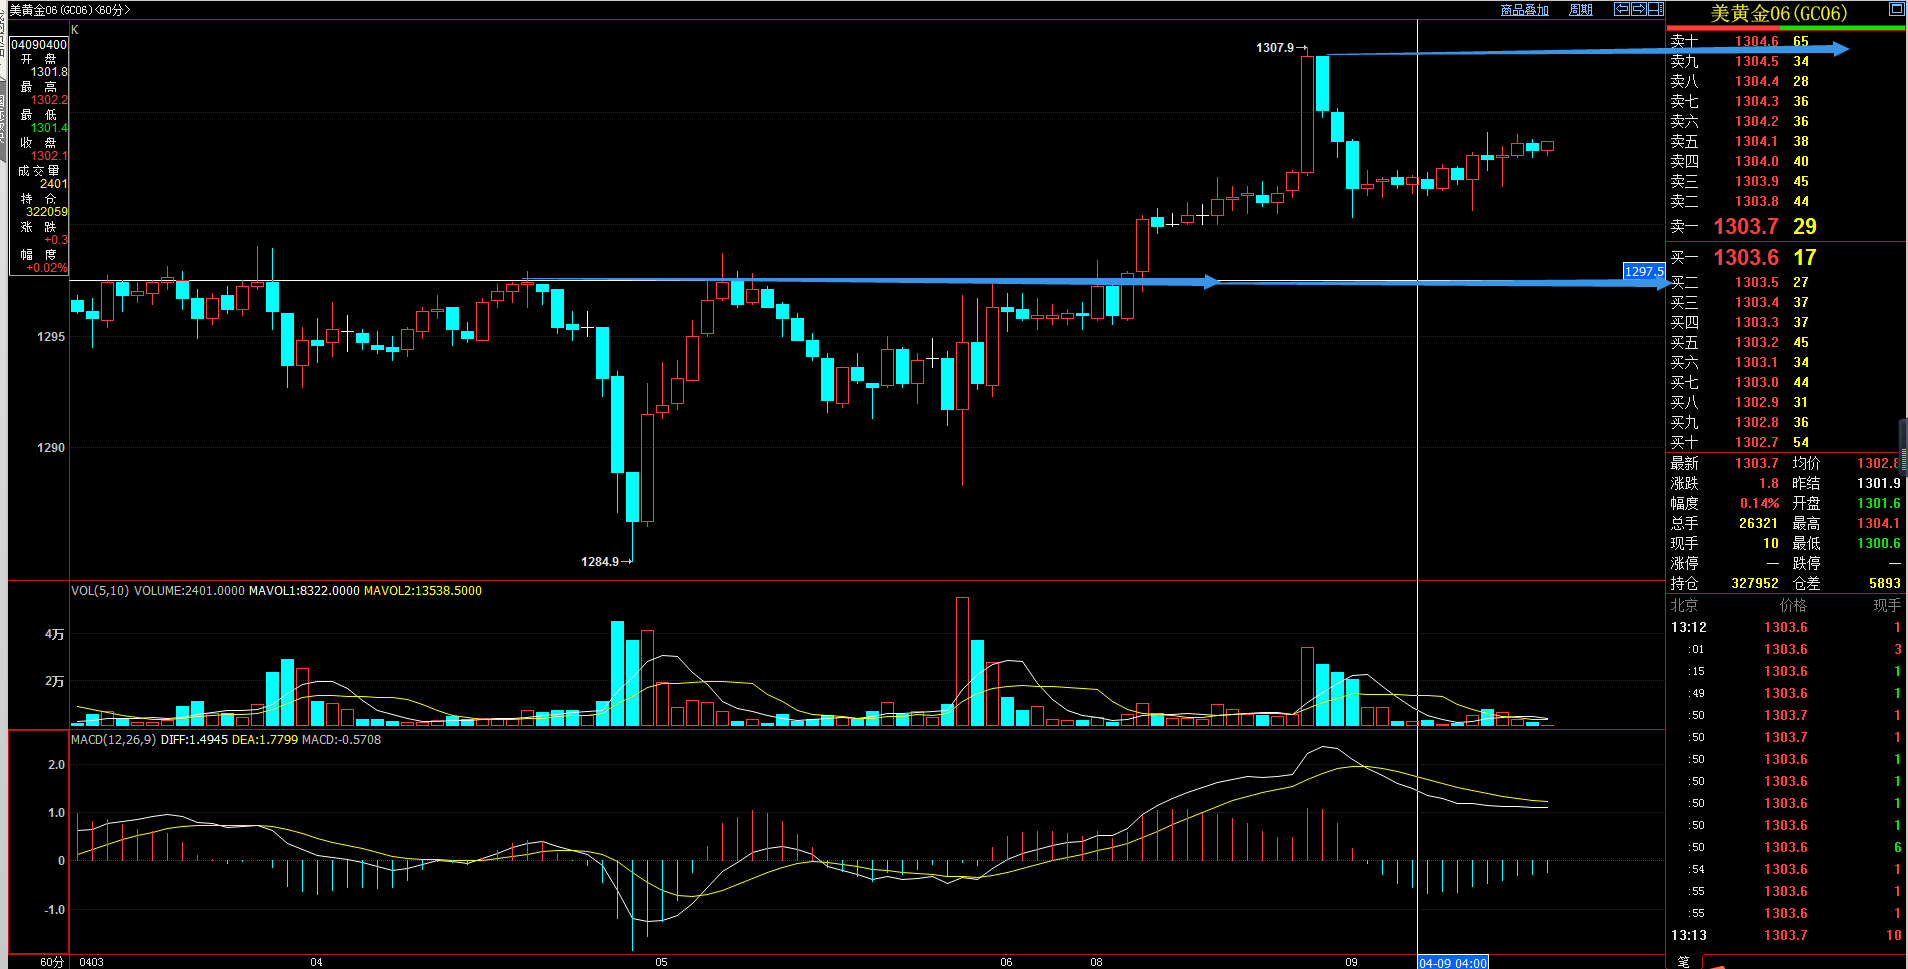Click the K indicator label on chart
The height and width of the screenshot is (969, 1908).
click(x=75, y=30)
